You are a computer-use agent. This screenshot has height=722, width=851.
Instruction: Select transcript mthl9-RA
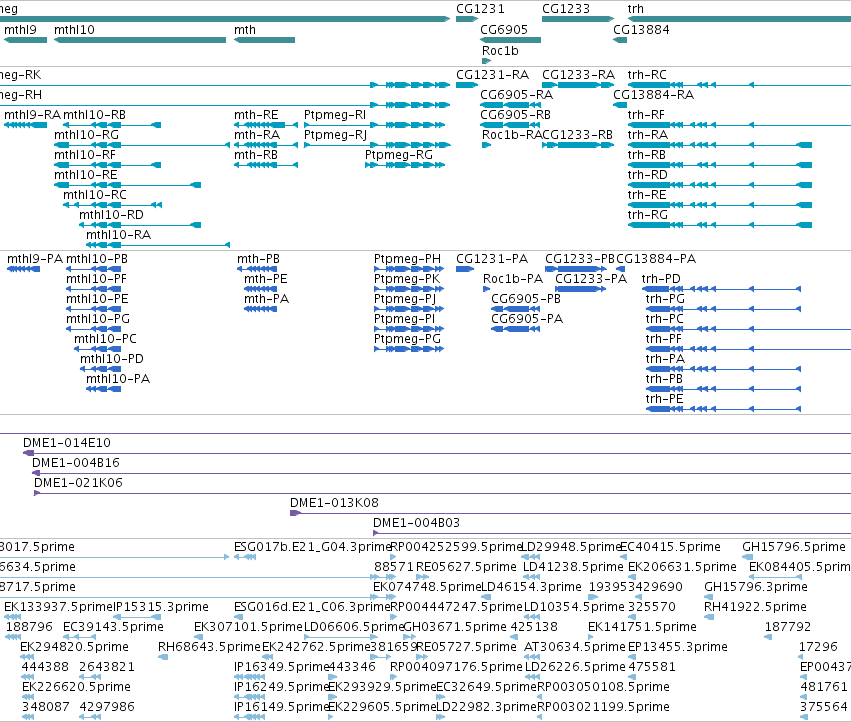(32, 115)
